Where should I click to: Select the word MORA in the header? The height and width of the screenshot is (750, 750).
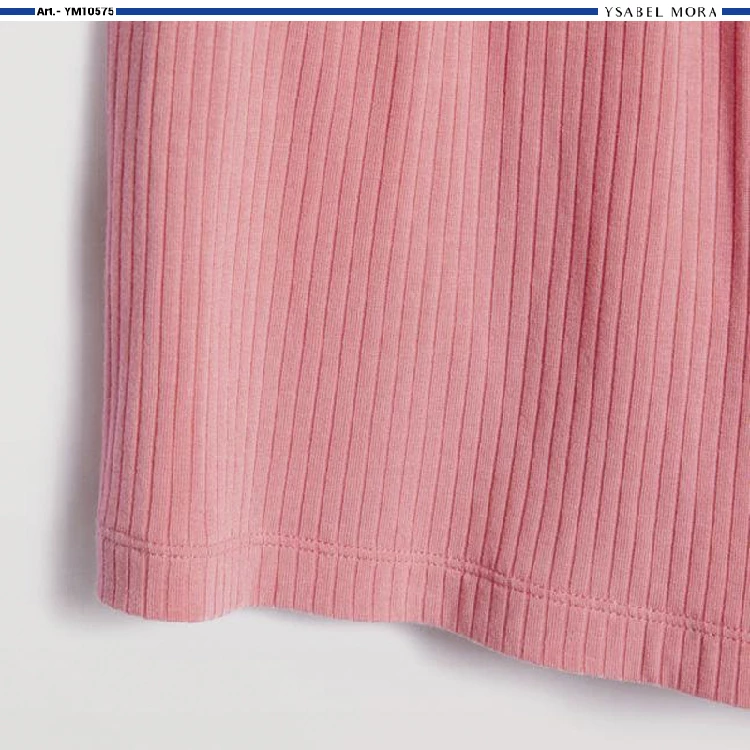coord(694,12)
